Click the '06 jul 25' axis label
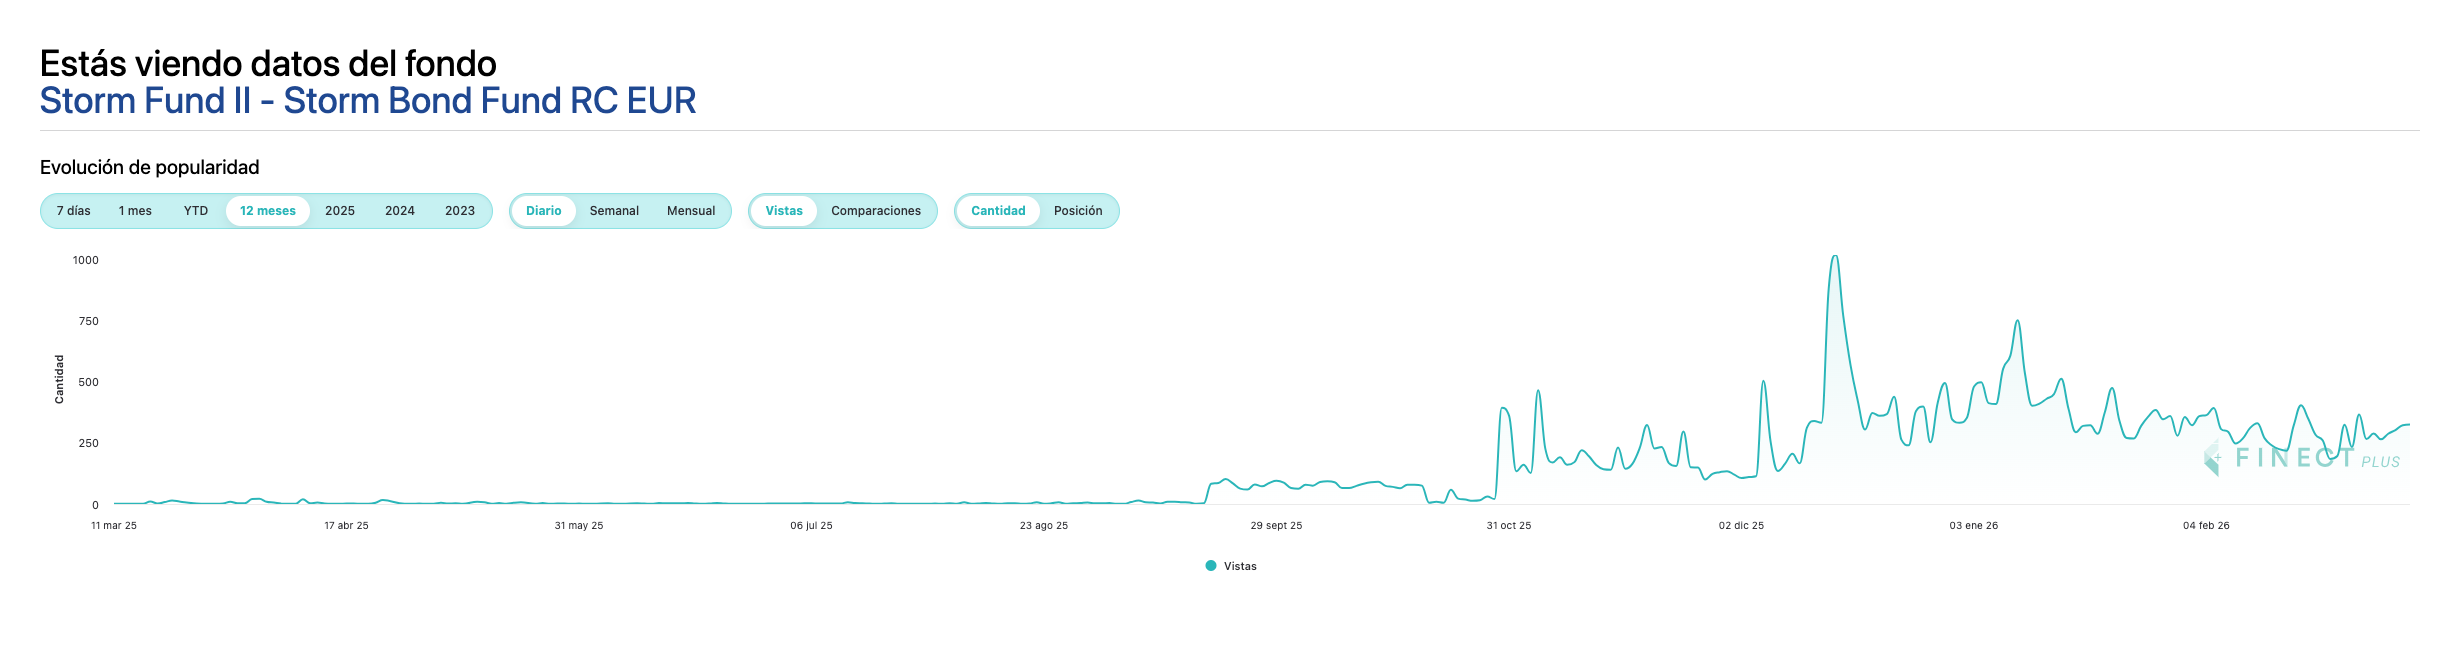This screenshot has width=2458, height=654. [811, 526]
